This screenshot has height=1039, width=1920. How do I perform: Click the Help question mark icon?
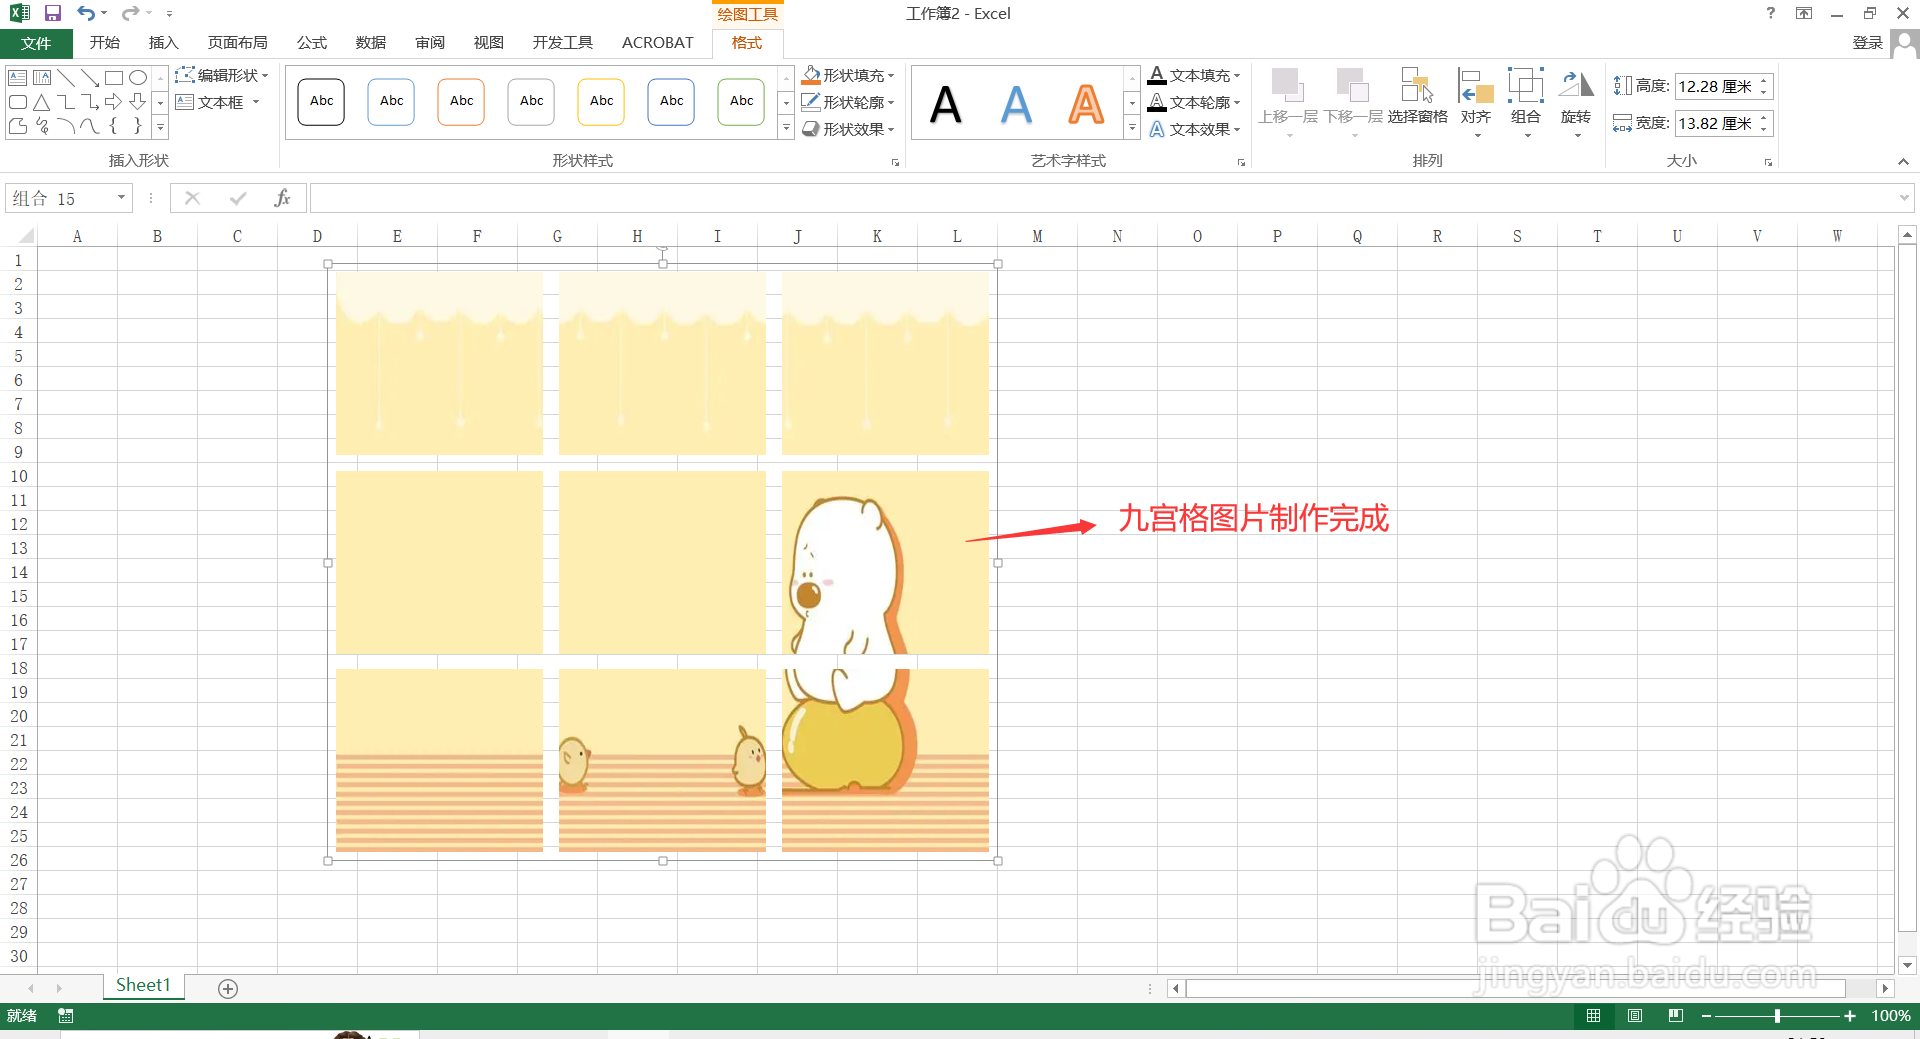coord(1771,13)
